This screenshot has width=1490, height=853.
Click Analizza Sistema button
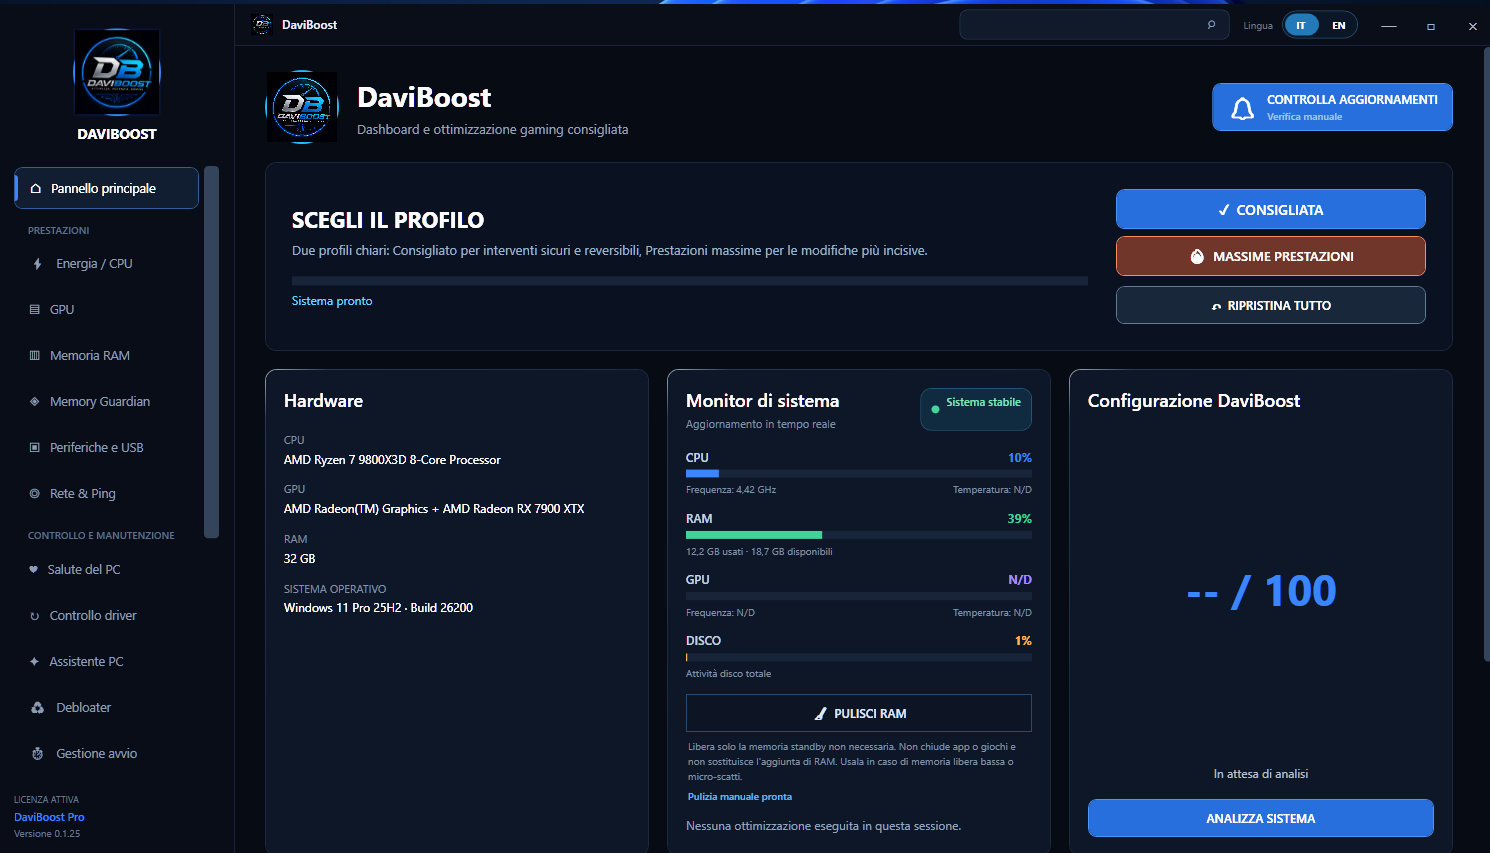[1261, 819]
